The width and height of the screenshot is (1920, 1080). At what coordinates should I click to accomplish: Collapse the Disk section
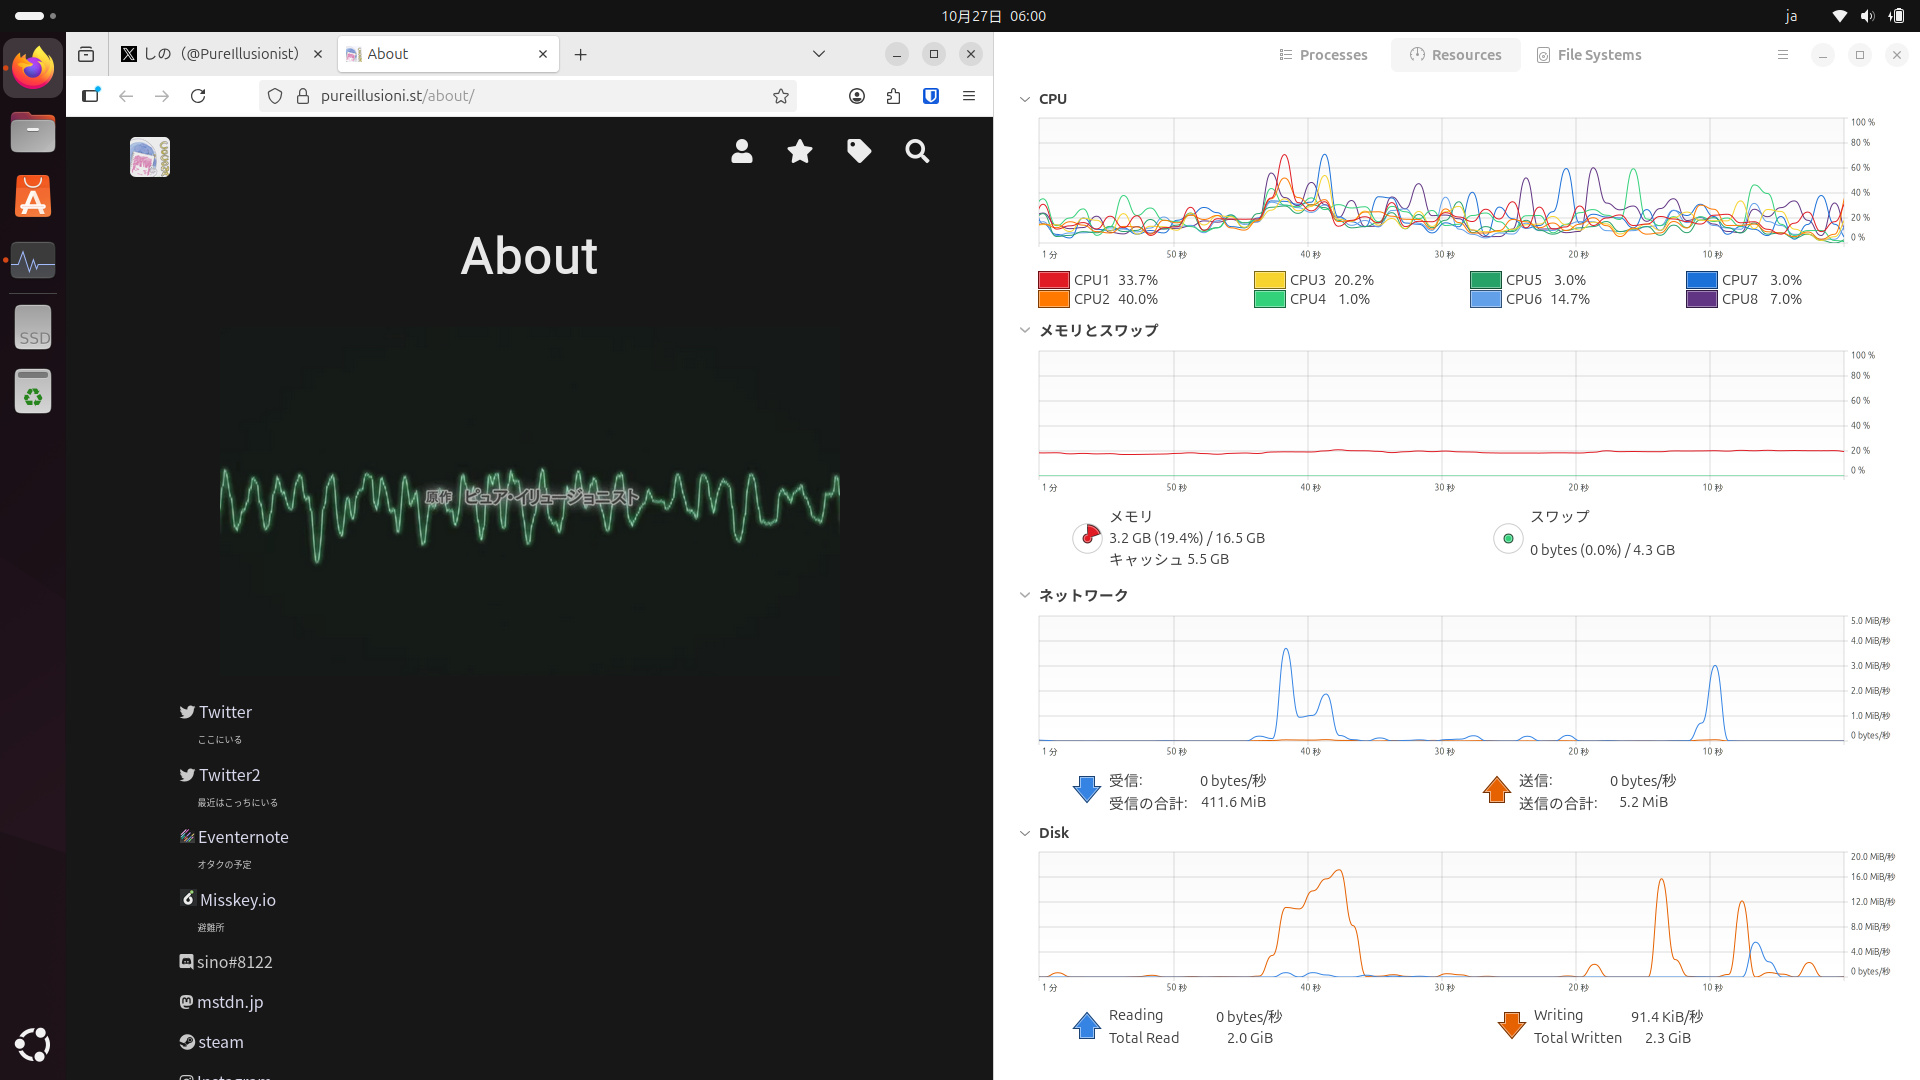pos(1025,833)
